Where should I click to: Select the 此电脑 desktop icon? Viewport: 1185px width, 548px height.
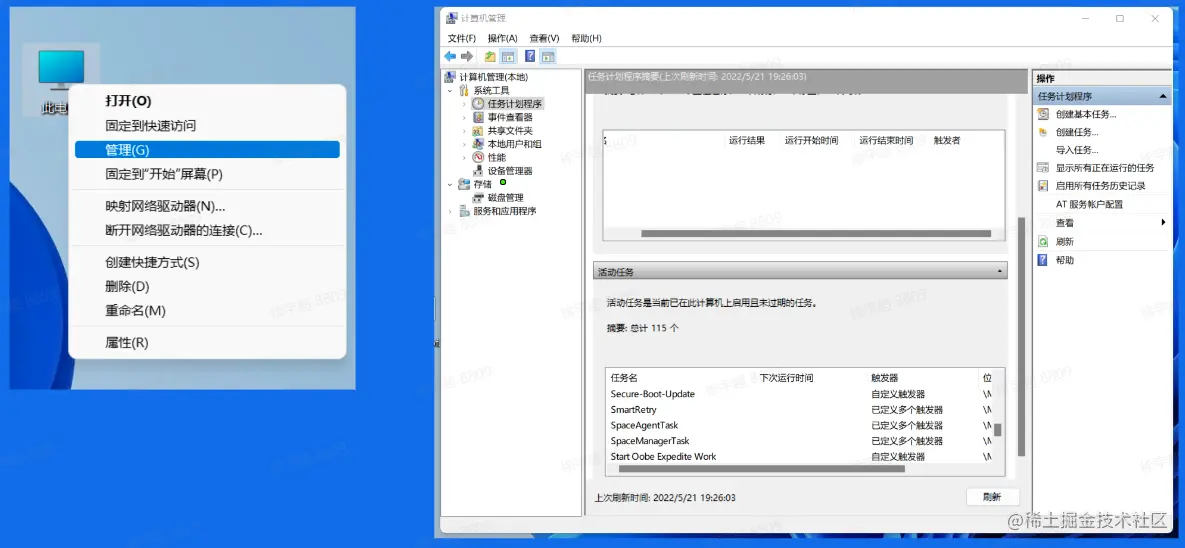[x=60, y=79]
